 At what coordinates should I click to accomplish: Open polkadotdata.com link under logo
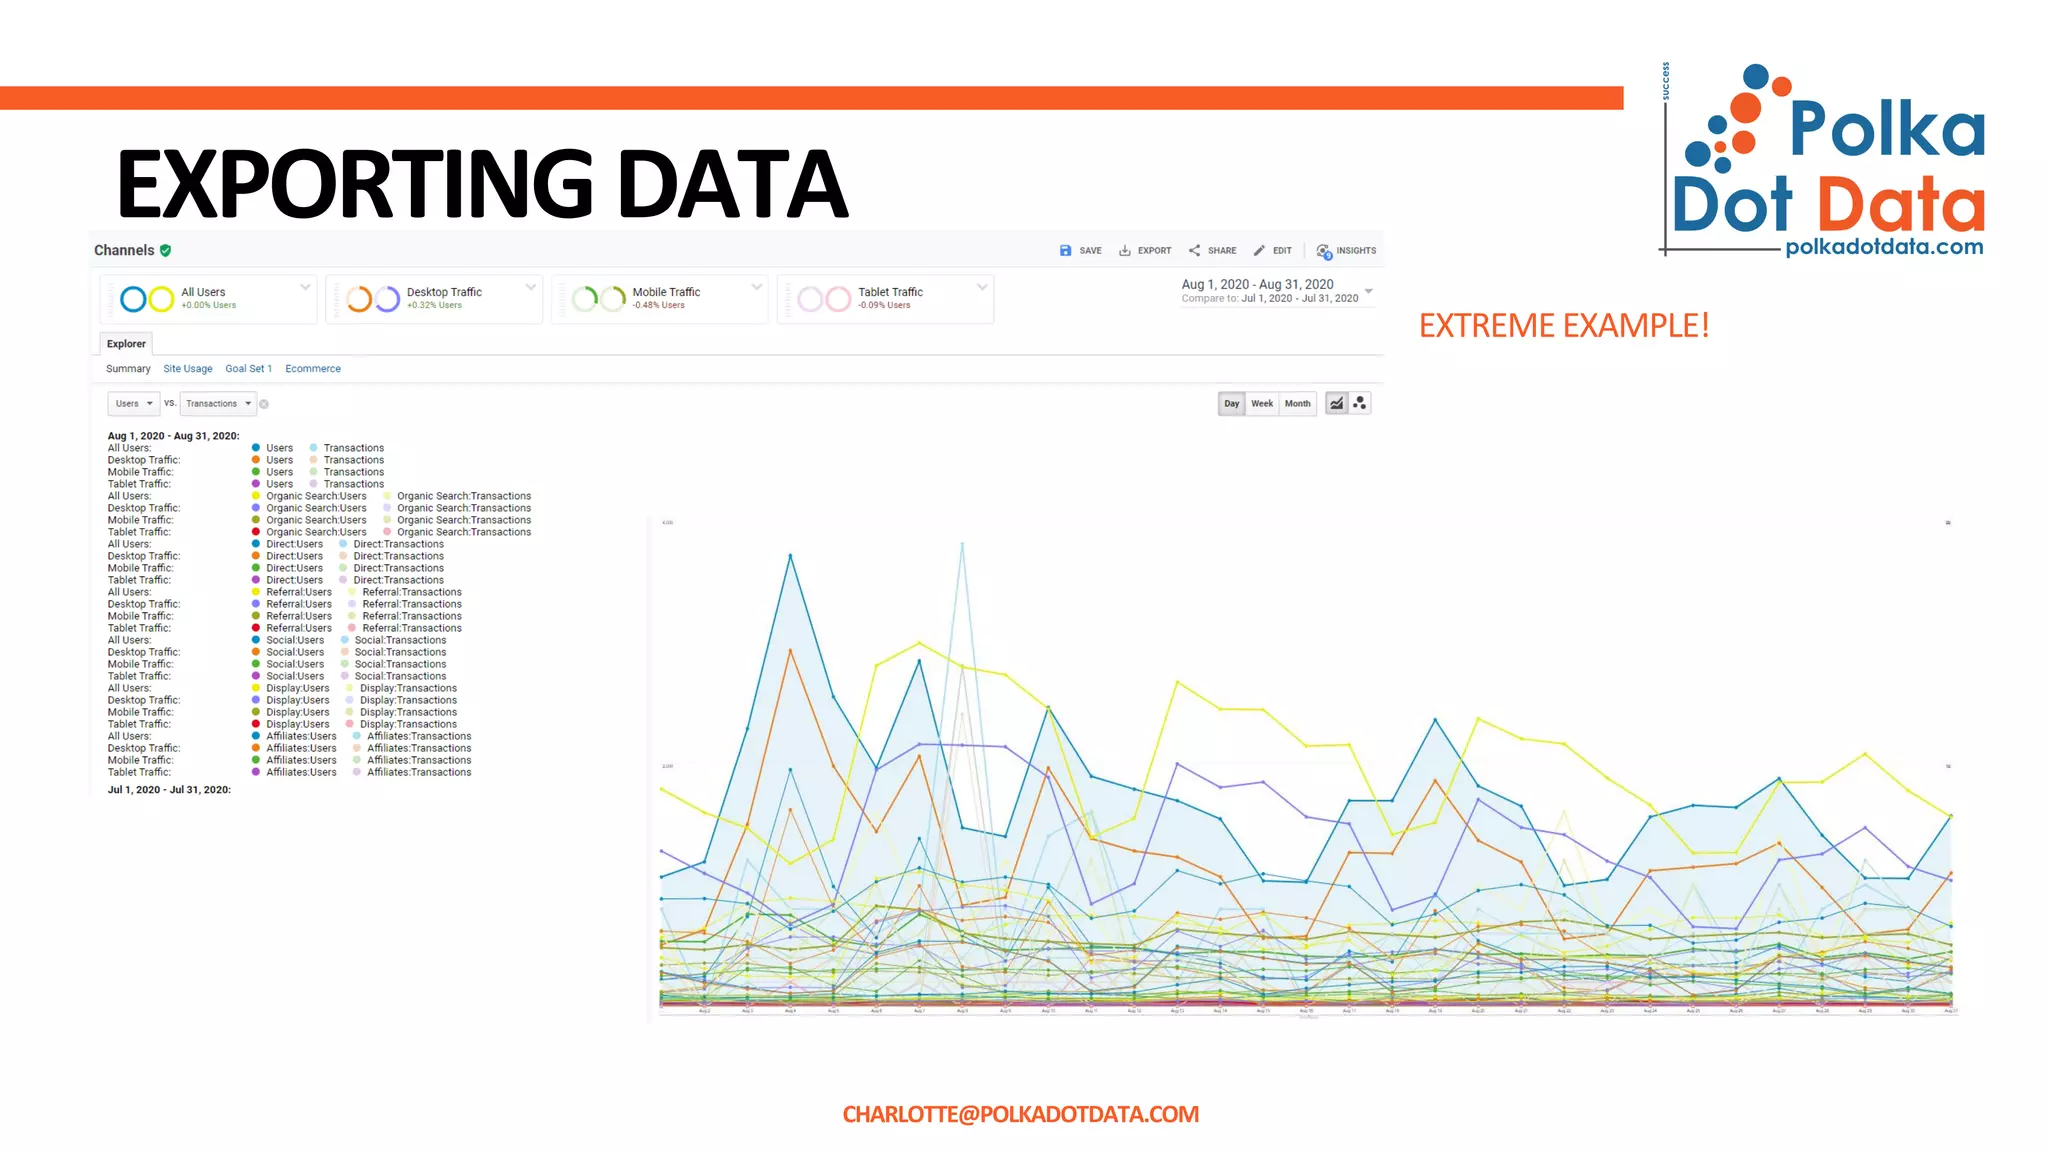tap(1884, 247)
